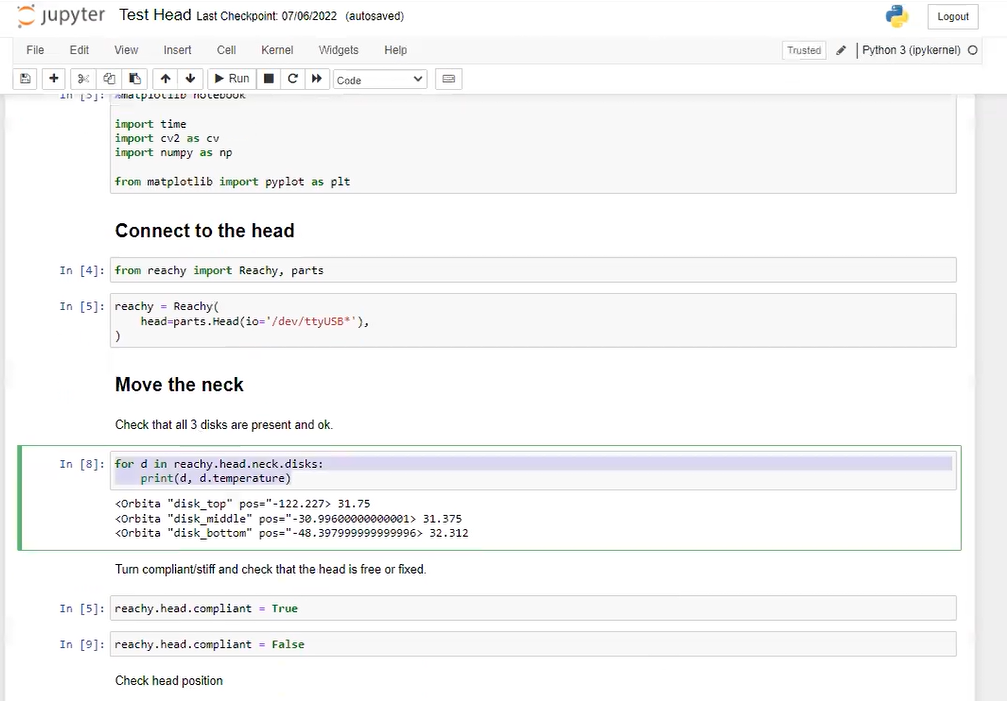This screenshot has width=1007, height=701.
Task: Click the Last Checkpoint text
Action: tap(267, 16)
